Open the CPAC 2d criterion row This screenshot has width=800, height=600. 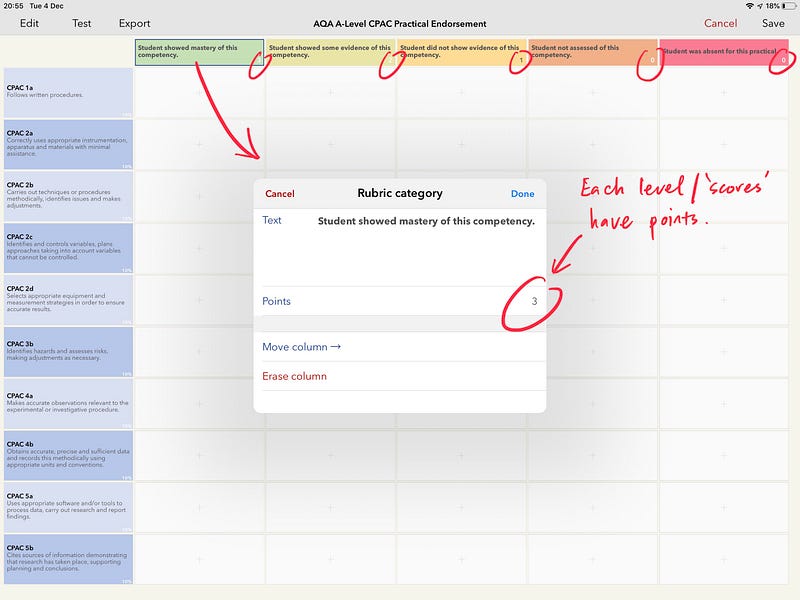pyautogui.click(x=68, y=300)
